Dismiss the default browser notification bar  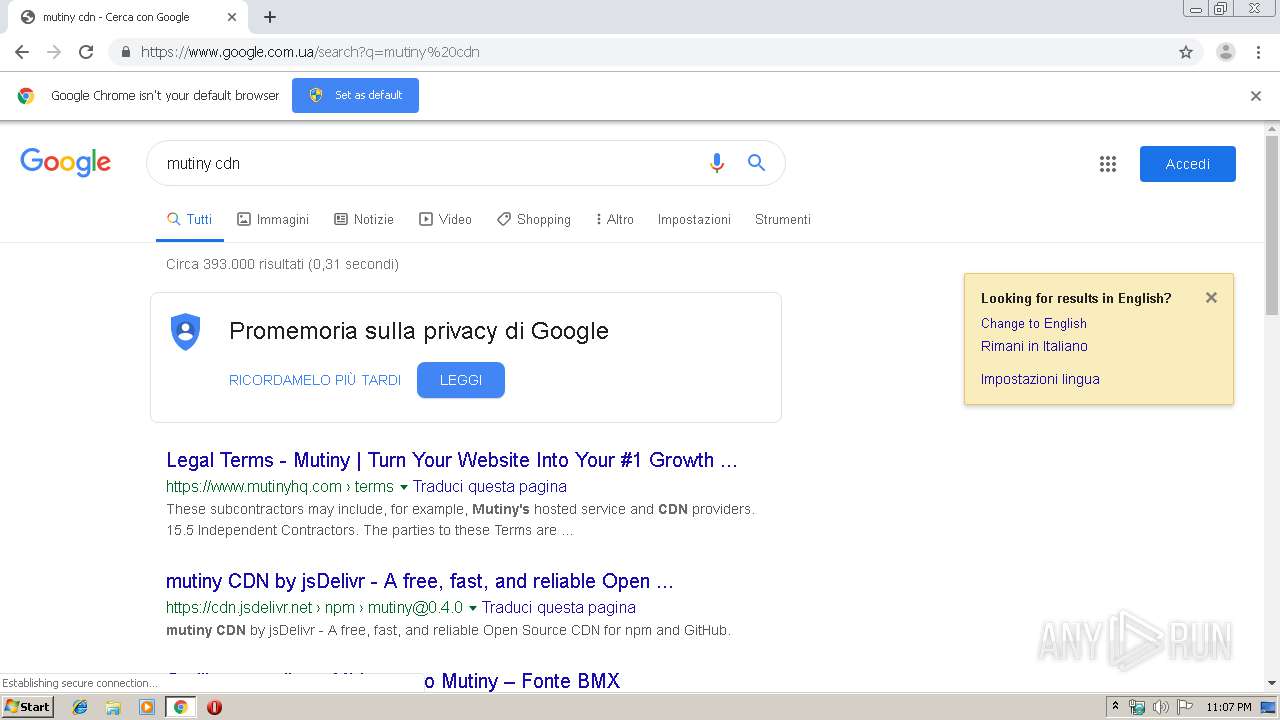(x=1256, y=96)
